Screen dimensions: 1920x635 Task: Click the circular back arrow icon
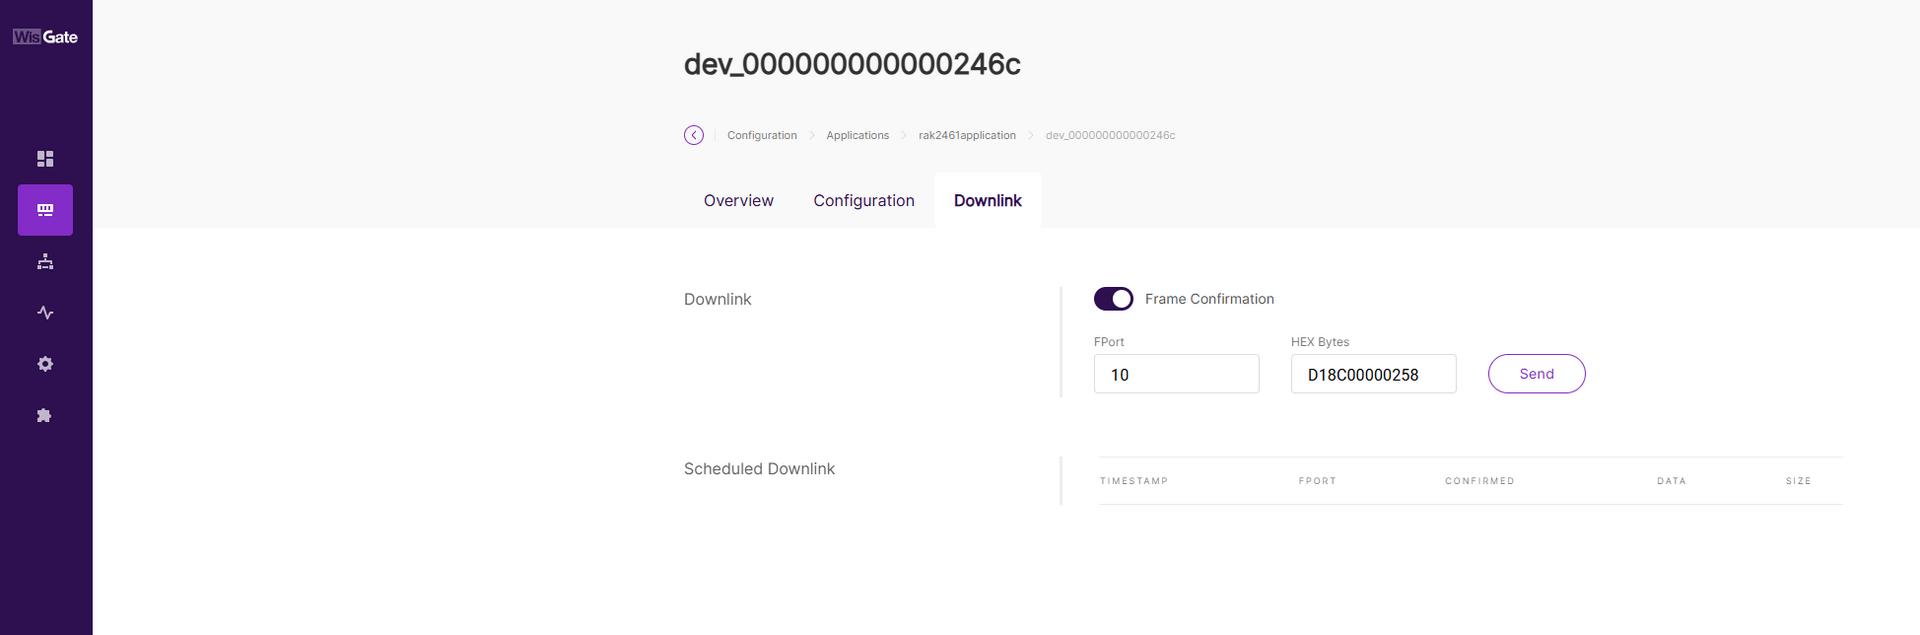click(x=694, y=135)
